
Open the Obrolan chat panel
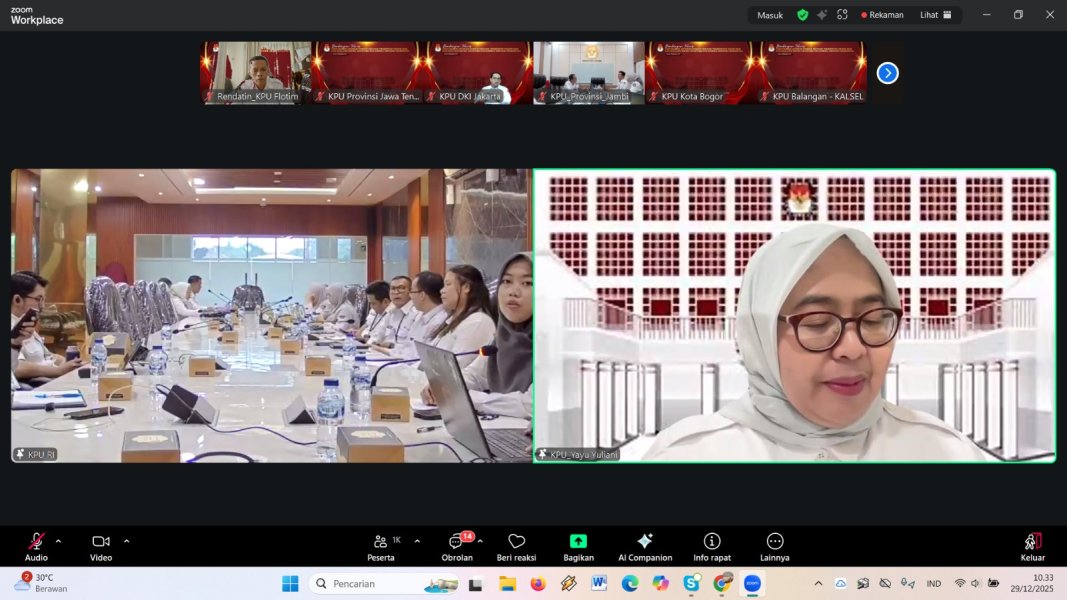coord(457,543)
